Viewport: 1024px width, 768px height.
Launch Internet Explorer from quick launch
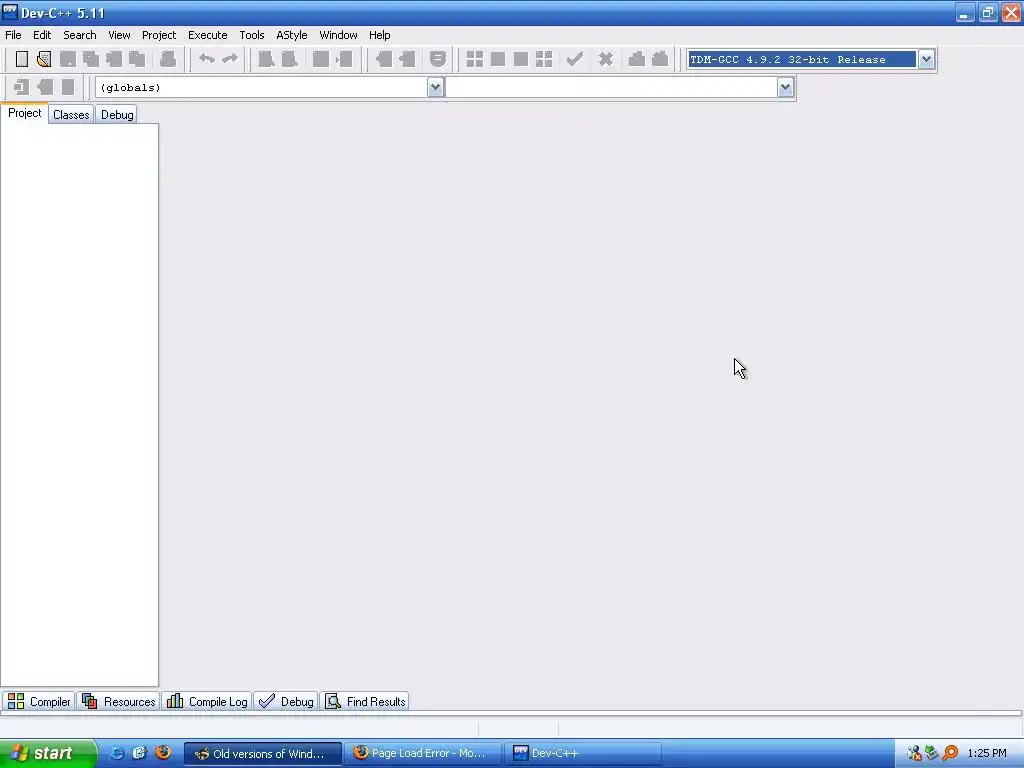[x=116, y=753]
